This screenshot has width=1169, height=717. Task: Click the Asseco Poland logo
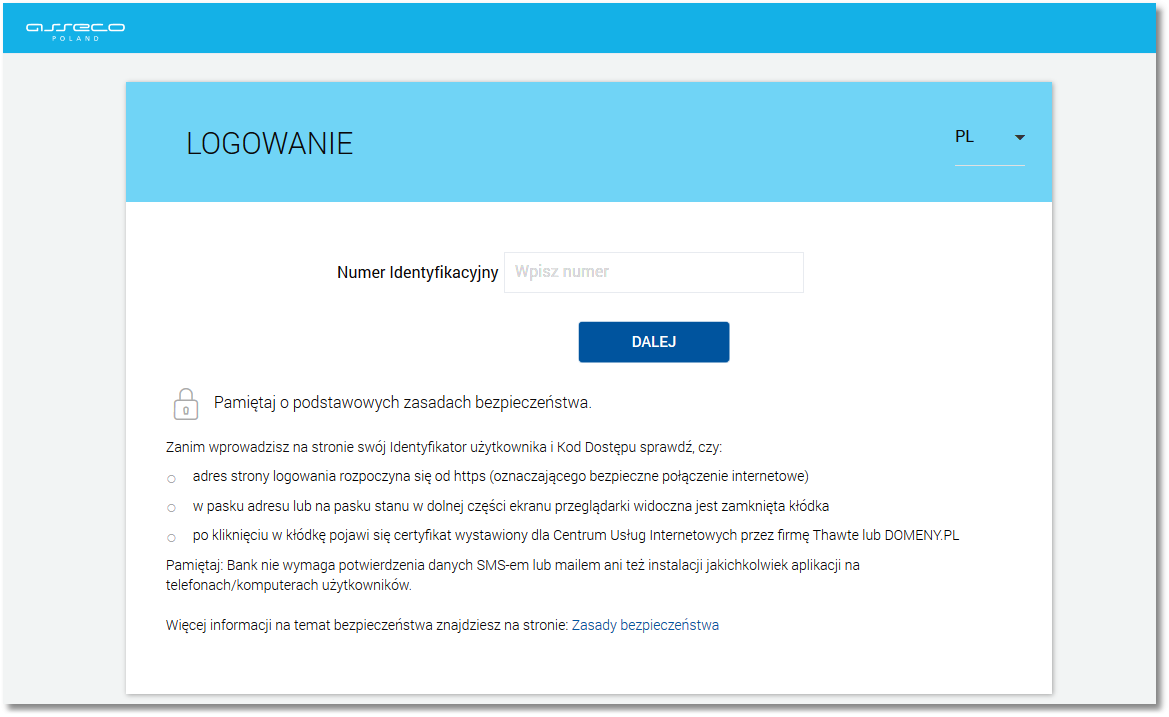(75, 31)
